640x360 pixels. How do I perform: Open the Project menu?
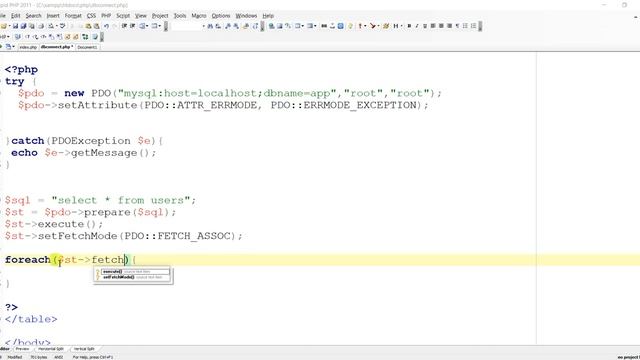(x=160, y=16)
